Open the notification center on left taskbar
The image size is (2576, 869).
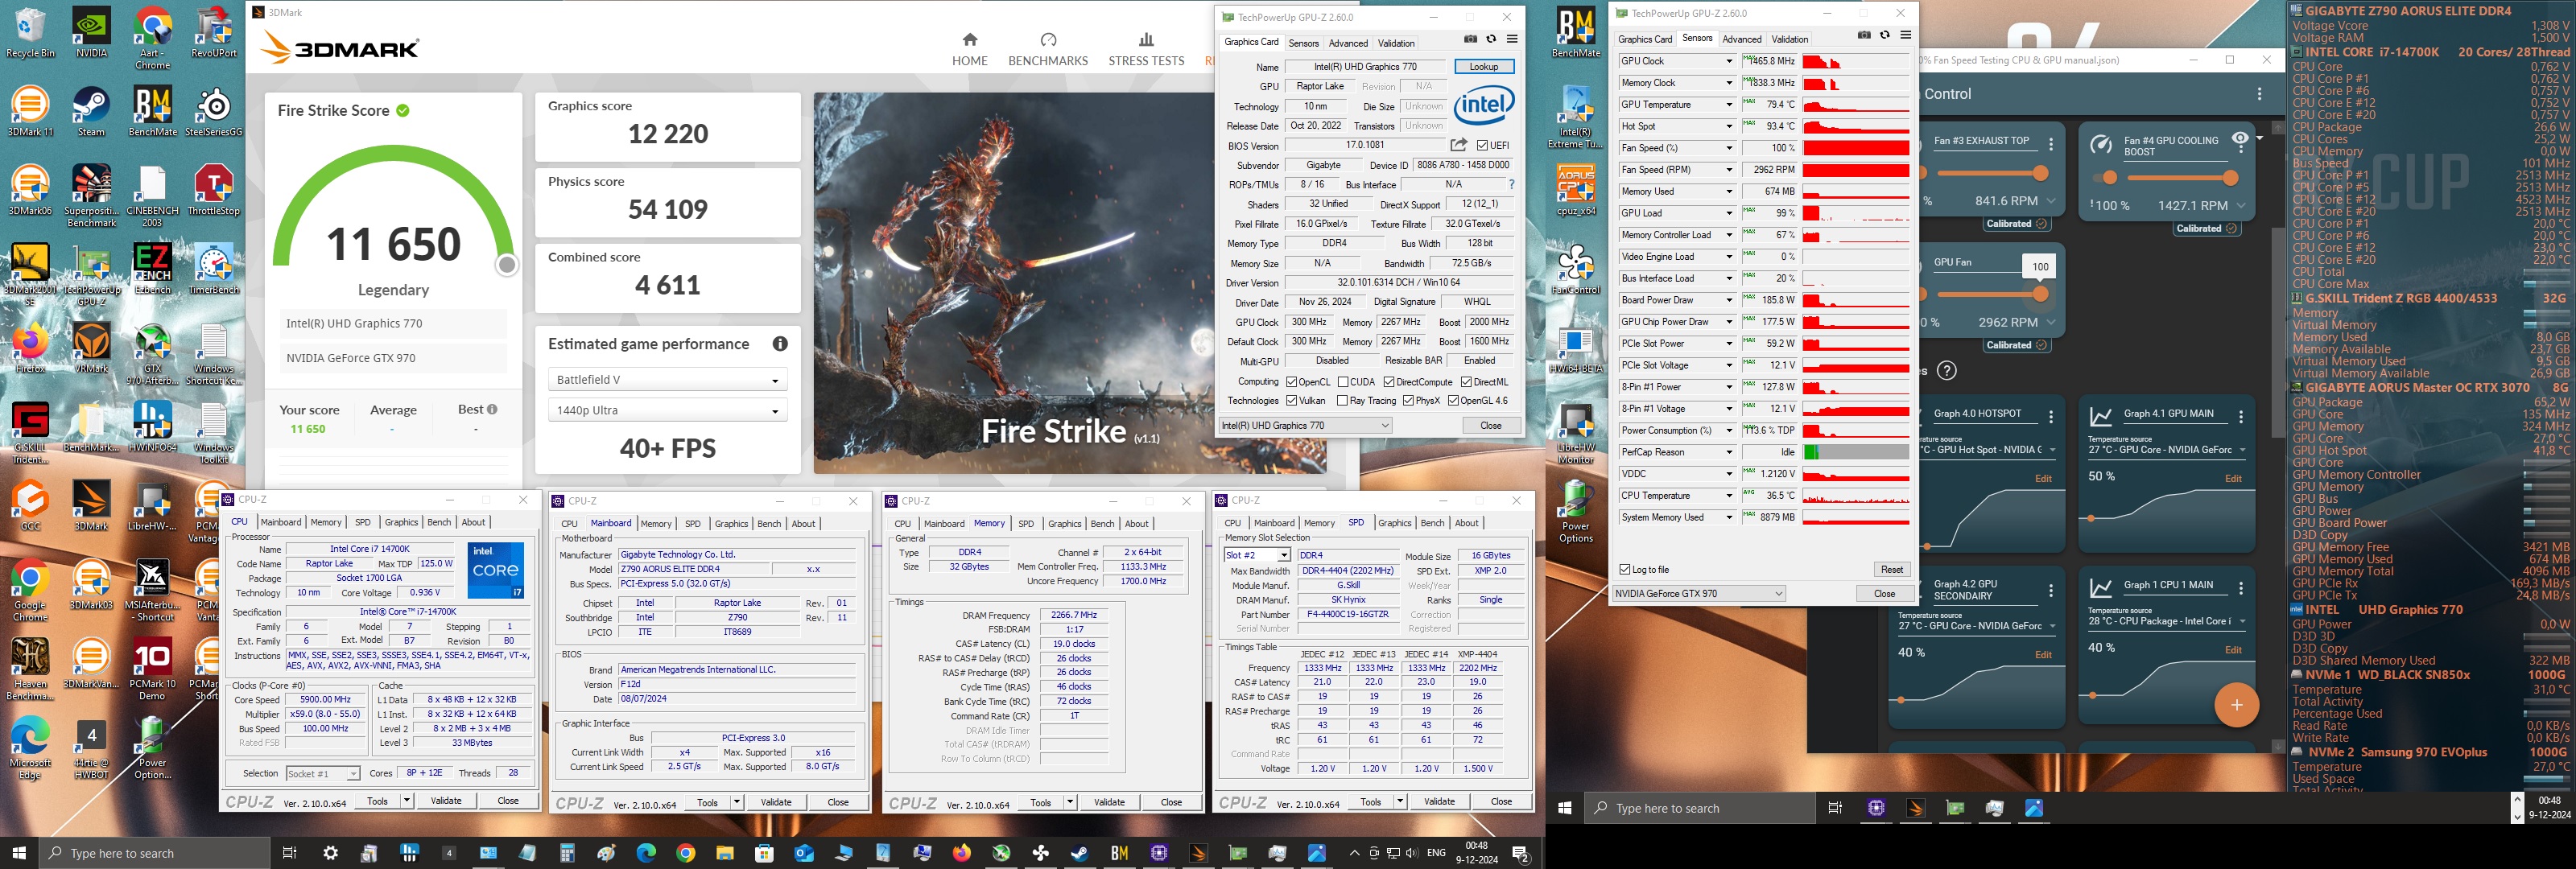point(1520,853)
